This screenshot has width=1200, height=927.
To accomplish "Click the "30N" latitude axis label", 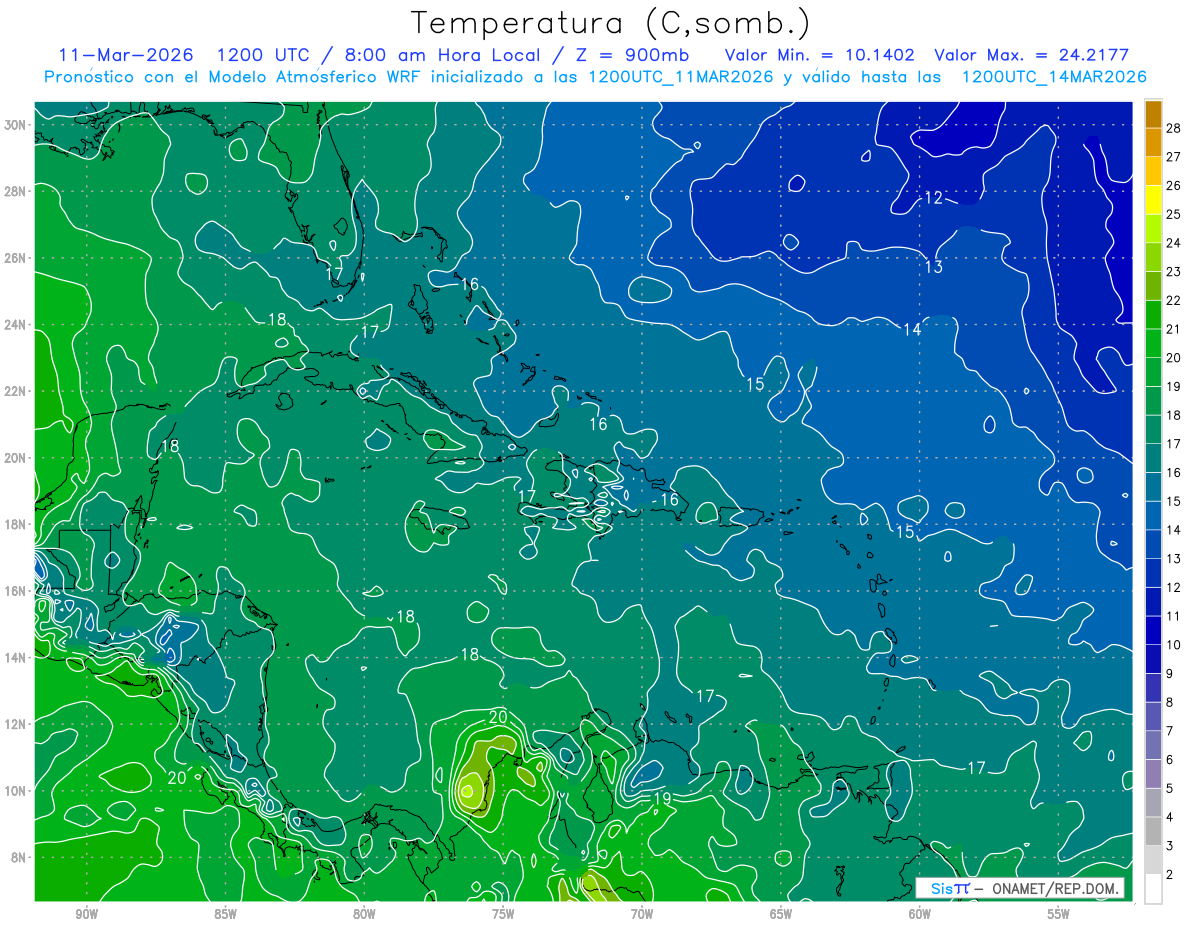I will [17, 125].
